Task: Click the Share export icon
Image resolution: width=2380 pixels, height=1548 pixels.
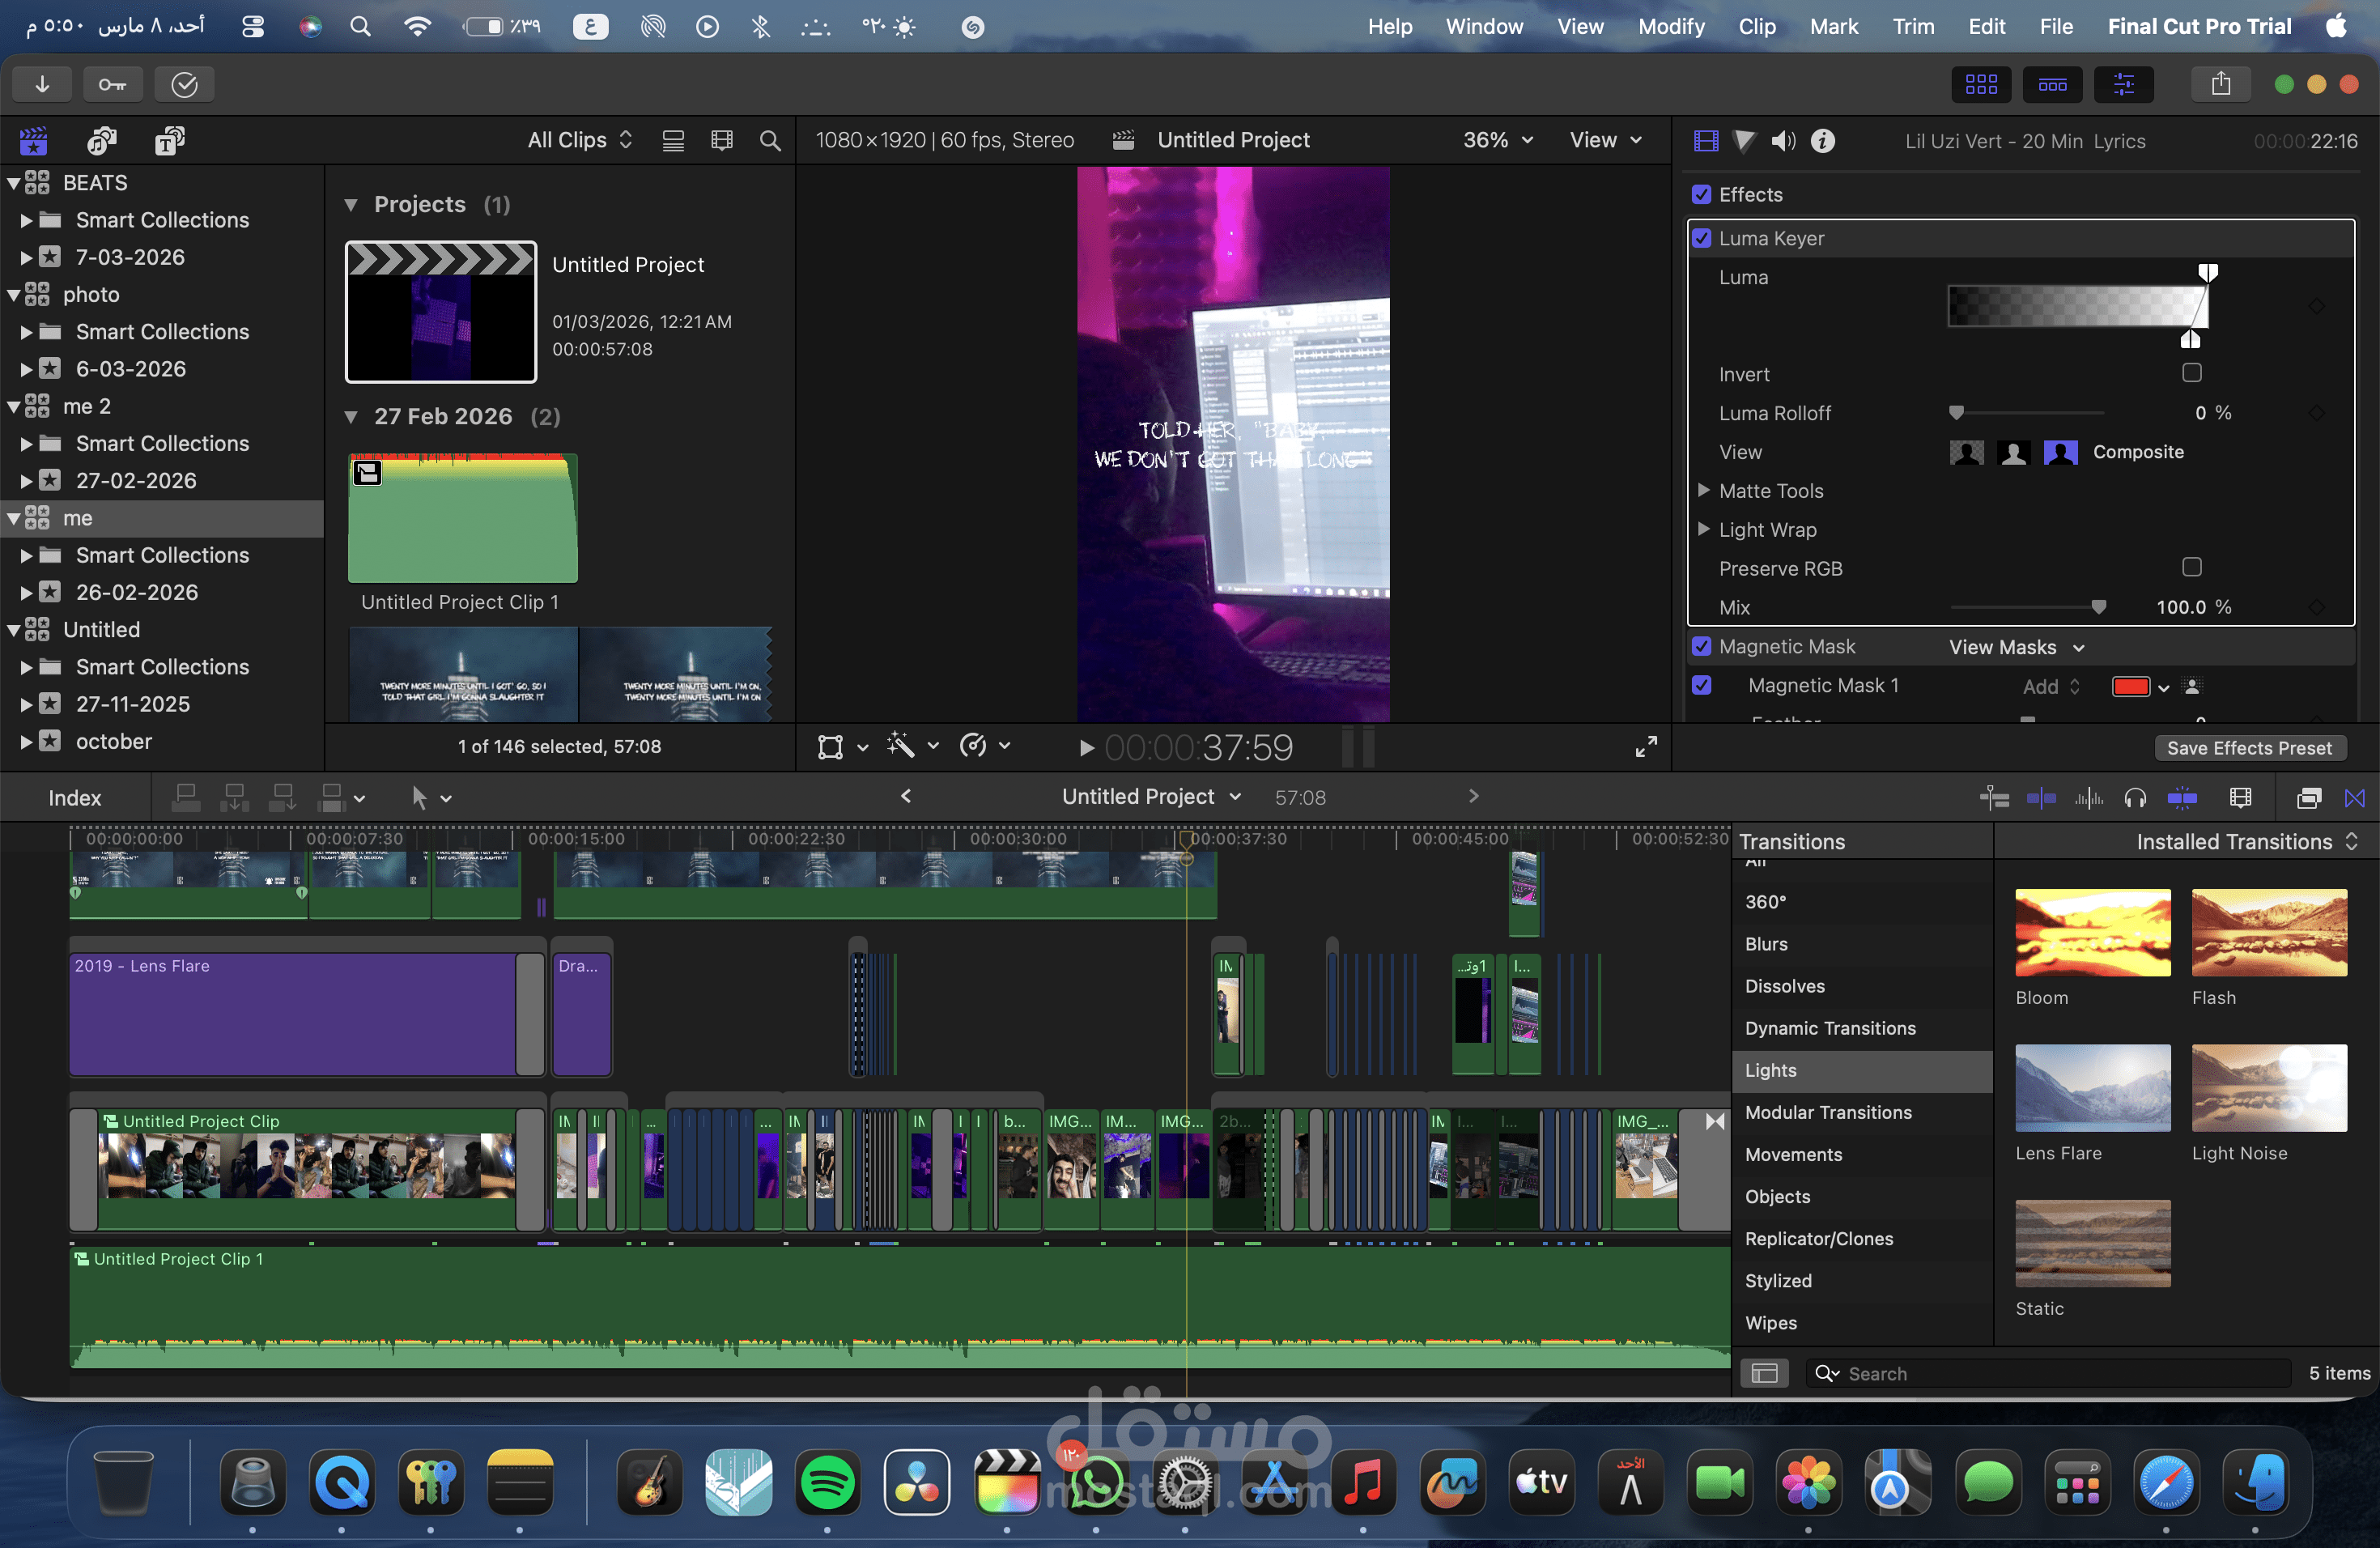Action: (x=2220, y=85)
